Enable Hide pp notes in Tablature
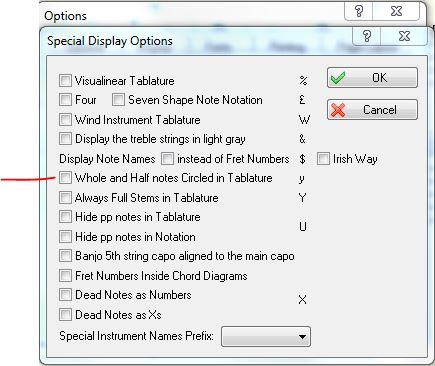 [x=65, y=217]
